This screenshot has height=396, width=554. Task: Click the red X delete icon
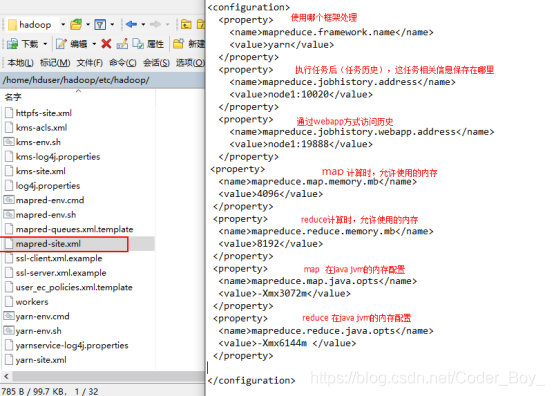[106, 44]
